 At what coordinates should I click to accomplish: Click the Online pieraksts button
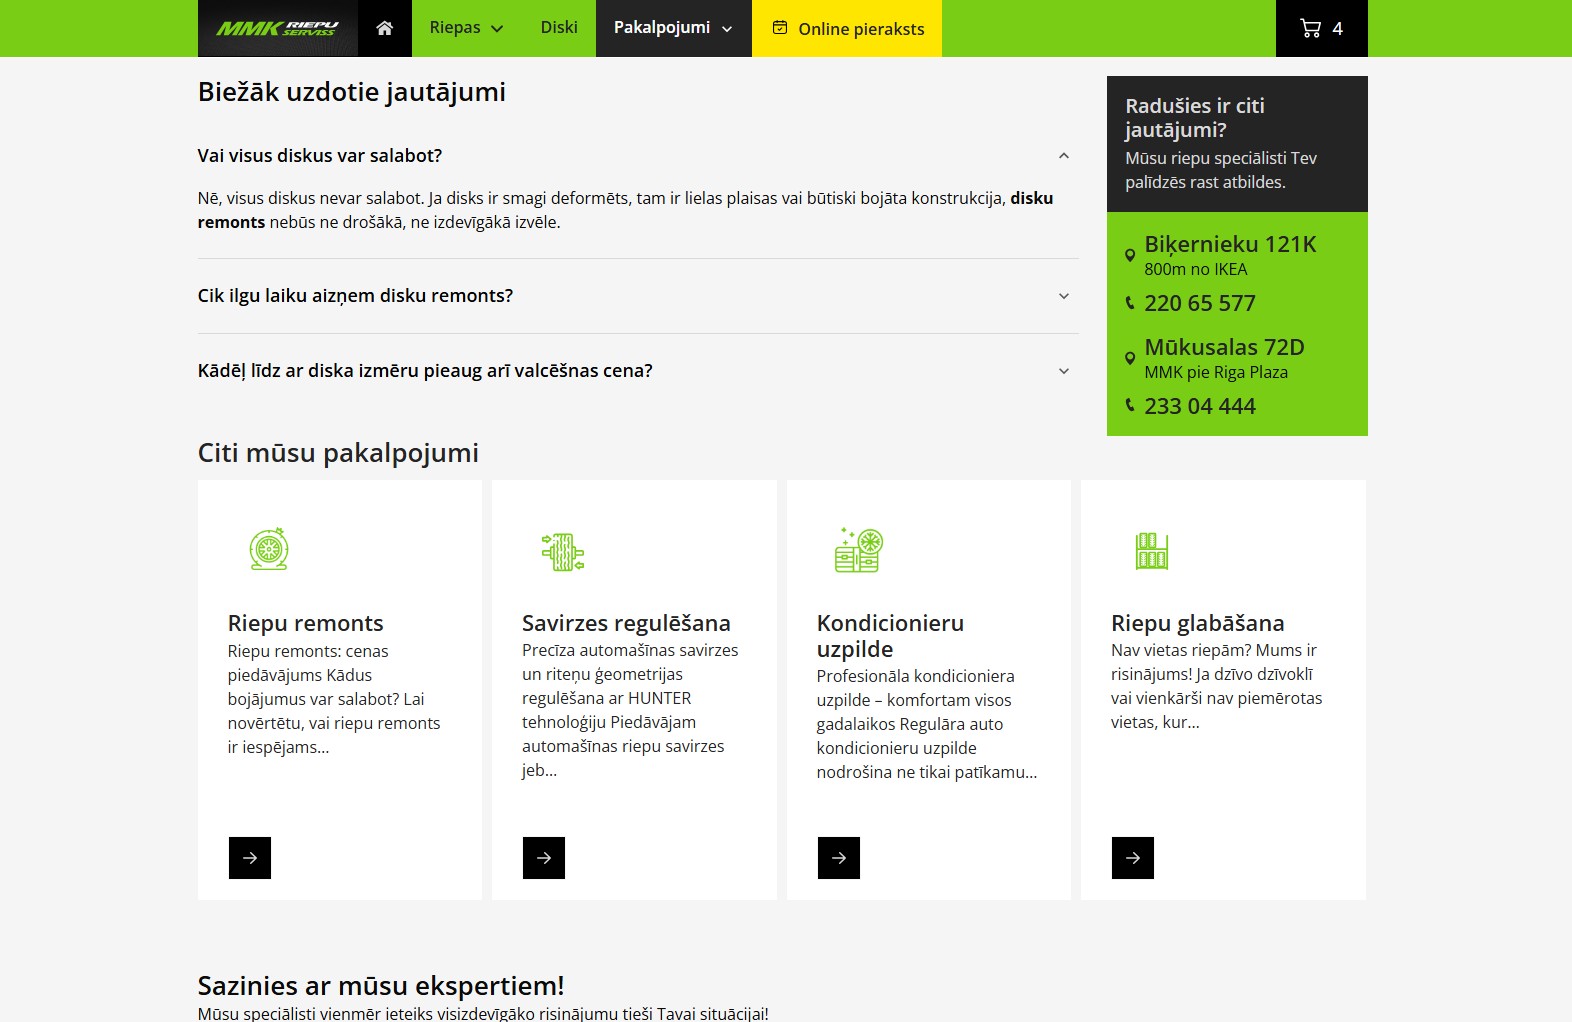pos(847,29)
